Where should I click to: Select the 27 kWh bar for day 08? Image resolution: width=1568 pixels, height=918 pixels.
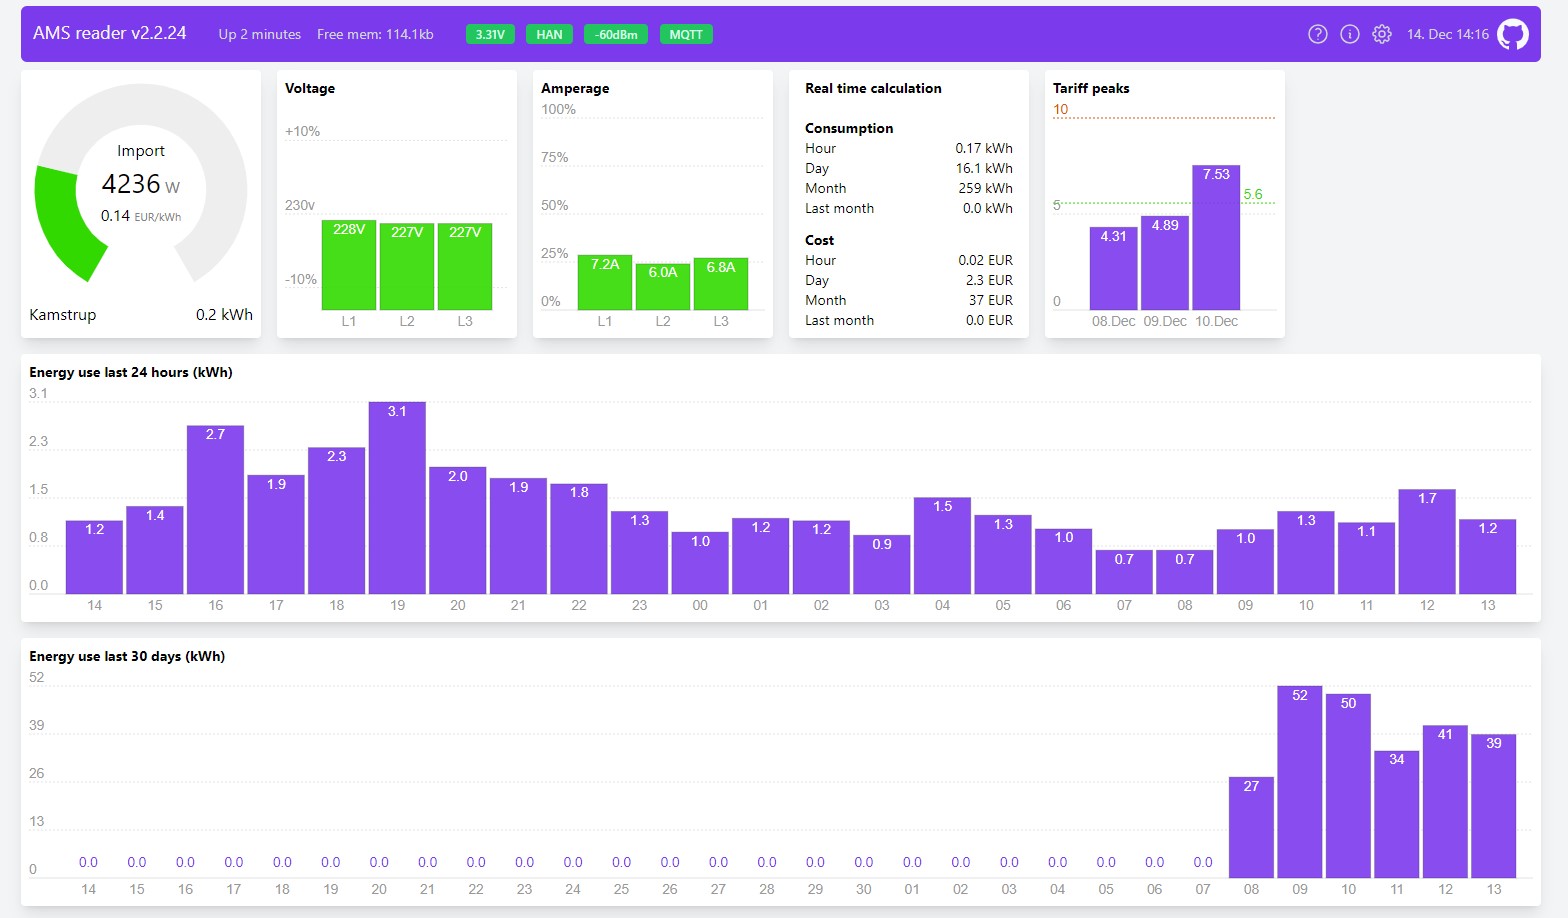click(1251, 828)
